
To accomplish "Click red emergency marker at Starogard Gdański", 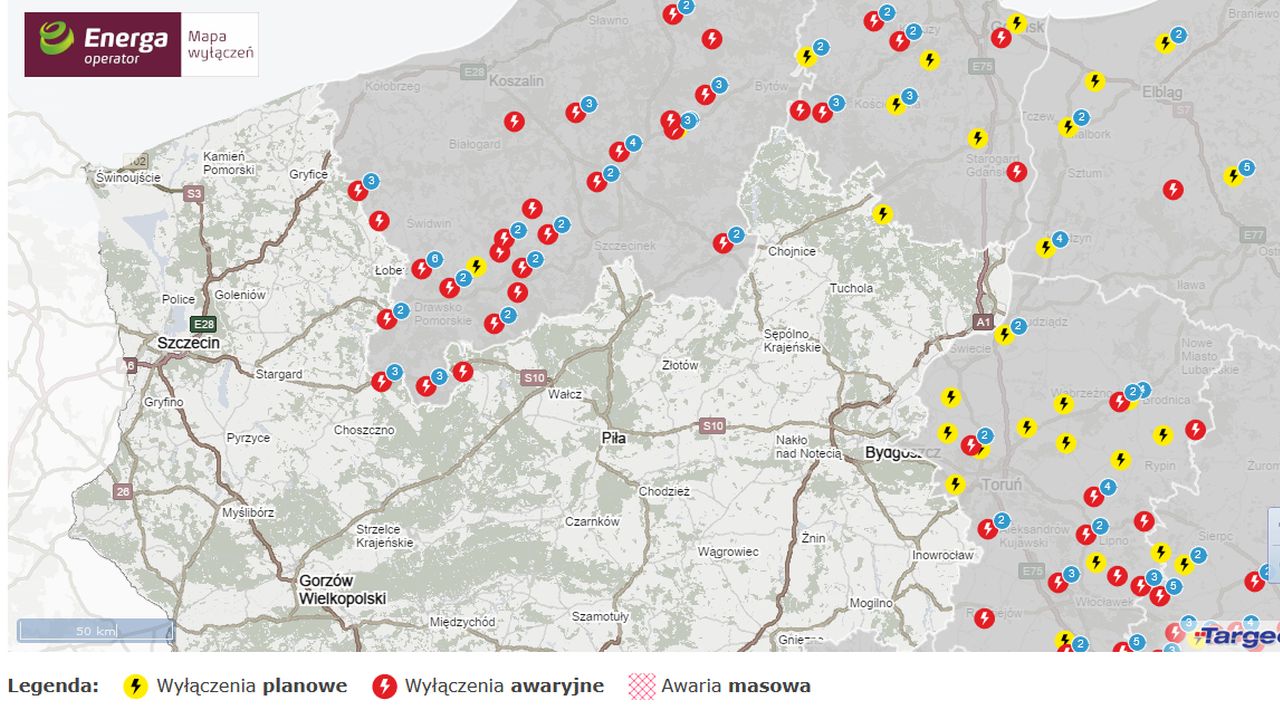I will point(1016,172).
